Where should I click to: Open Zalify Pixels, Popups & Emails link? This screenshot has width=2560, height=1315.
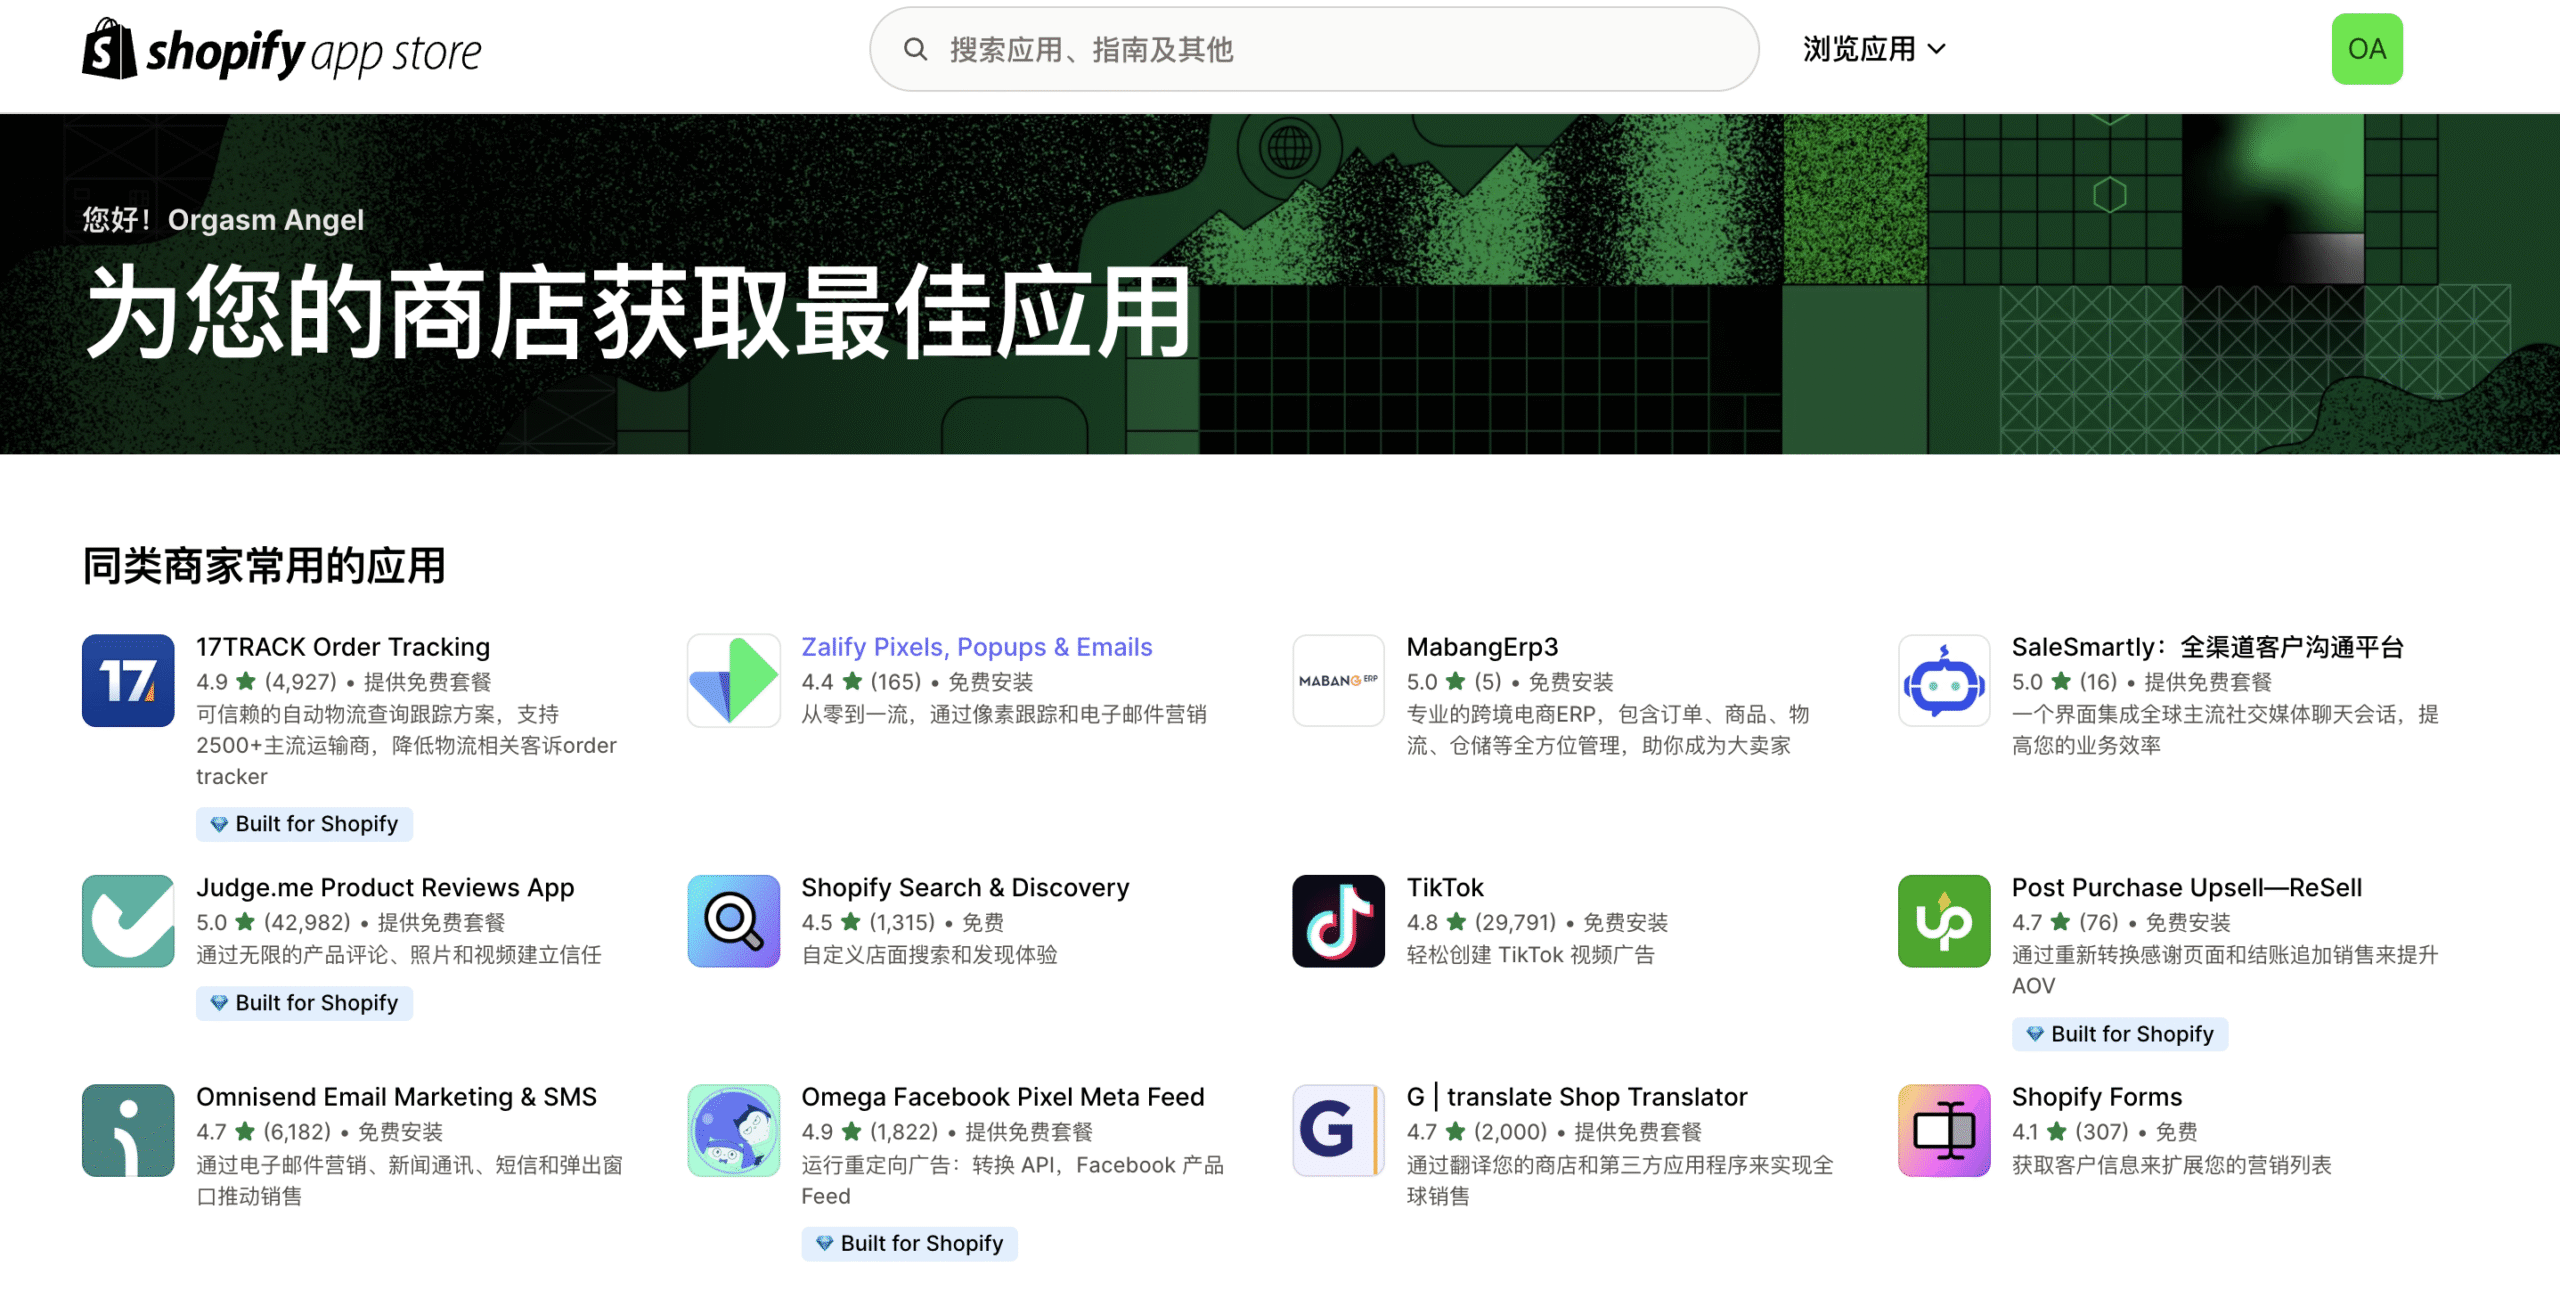pyautogui.click(x=976, y=647)
